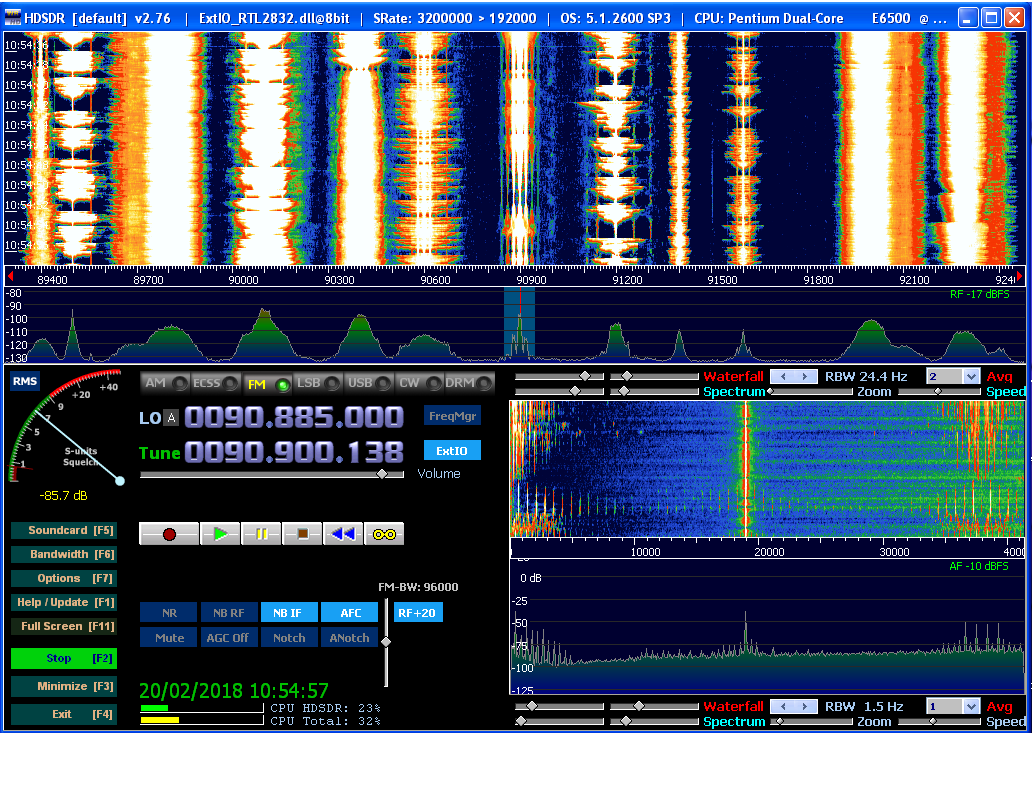Screen dimensions: 1032x804
Task: Select USB demodulation mode
Action: click(369, 383)
